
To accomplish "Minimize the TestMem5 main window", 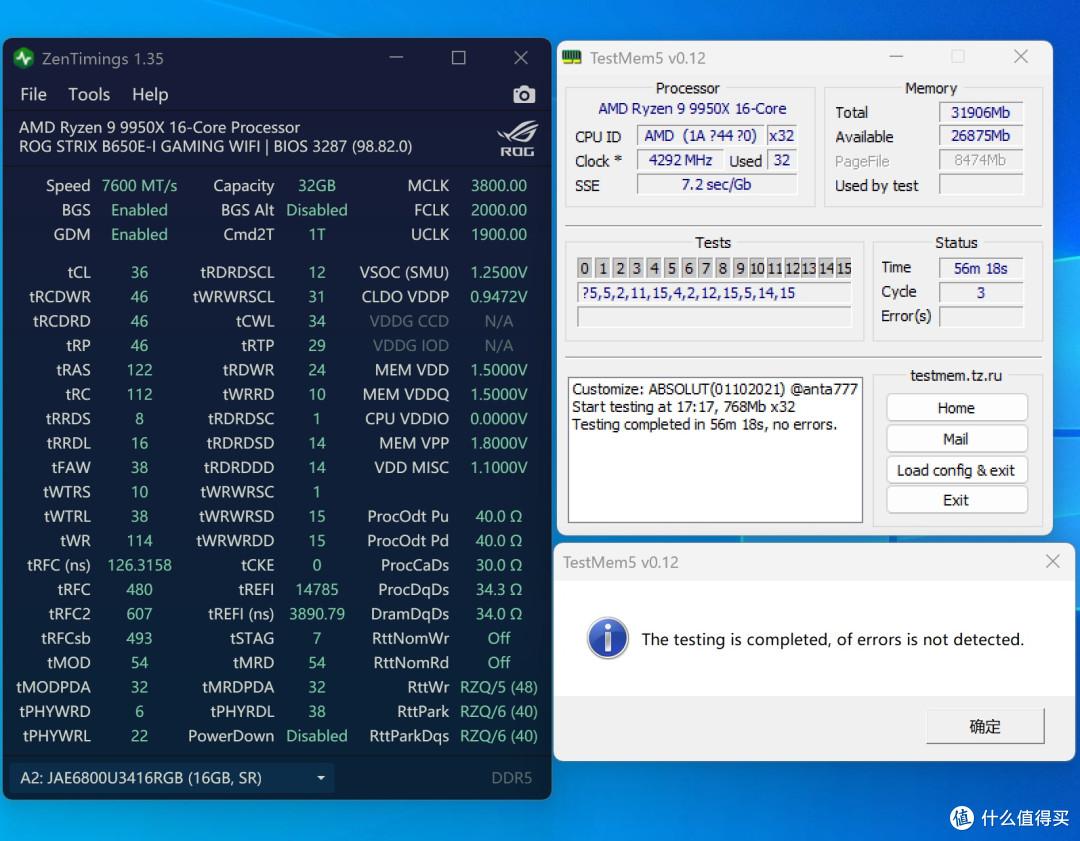I will point(895,56).
